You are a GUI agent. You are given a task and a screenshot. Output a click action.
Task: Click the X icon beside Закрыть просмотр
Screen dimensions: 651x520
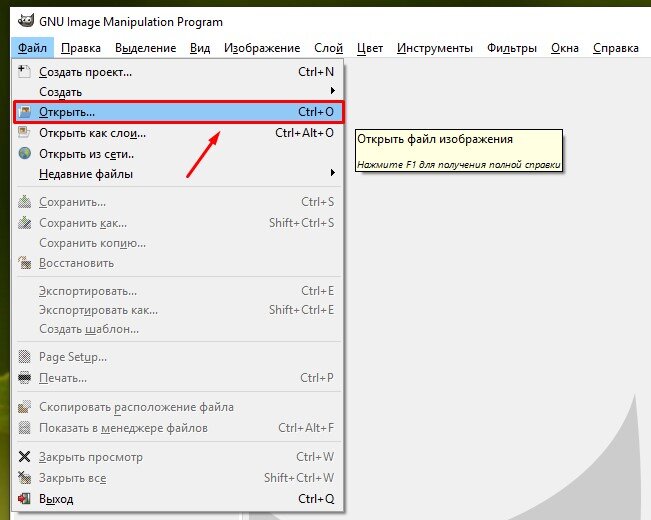pyautogui.click(x=24, y=457)
